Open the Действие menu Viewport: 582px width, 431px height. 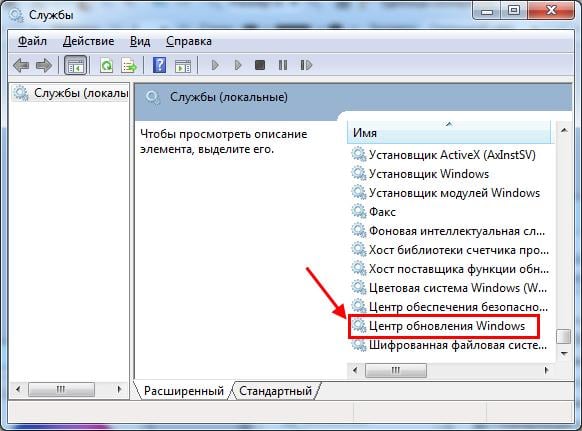88,41
